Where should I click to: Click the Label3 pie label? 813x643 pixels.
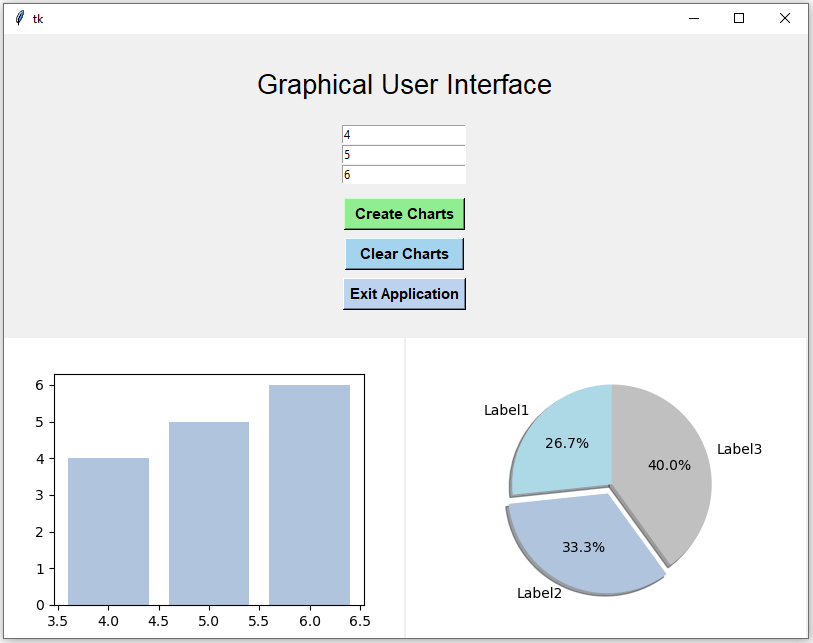739,449
